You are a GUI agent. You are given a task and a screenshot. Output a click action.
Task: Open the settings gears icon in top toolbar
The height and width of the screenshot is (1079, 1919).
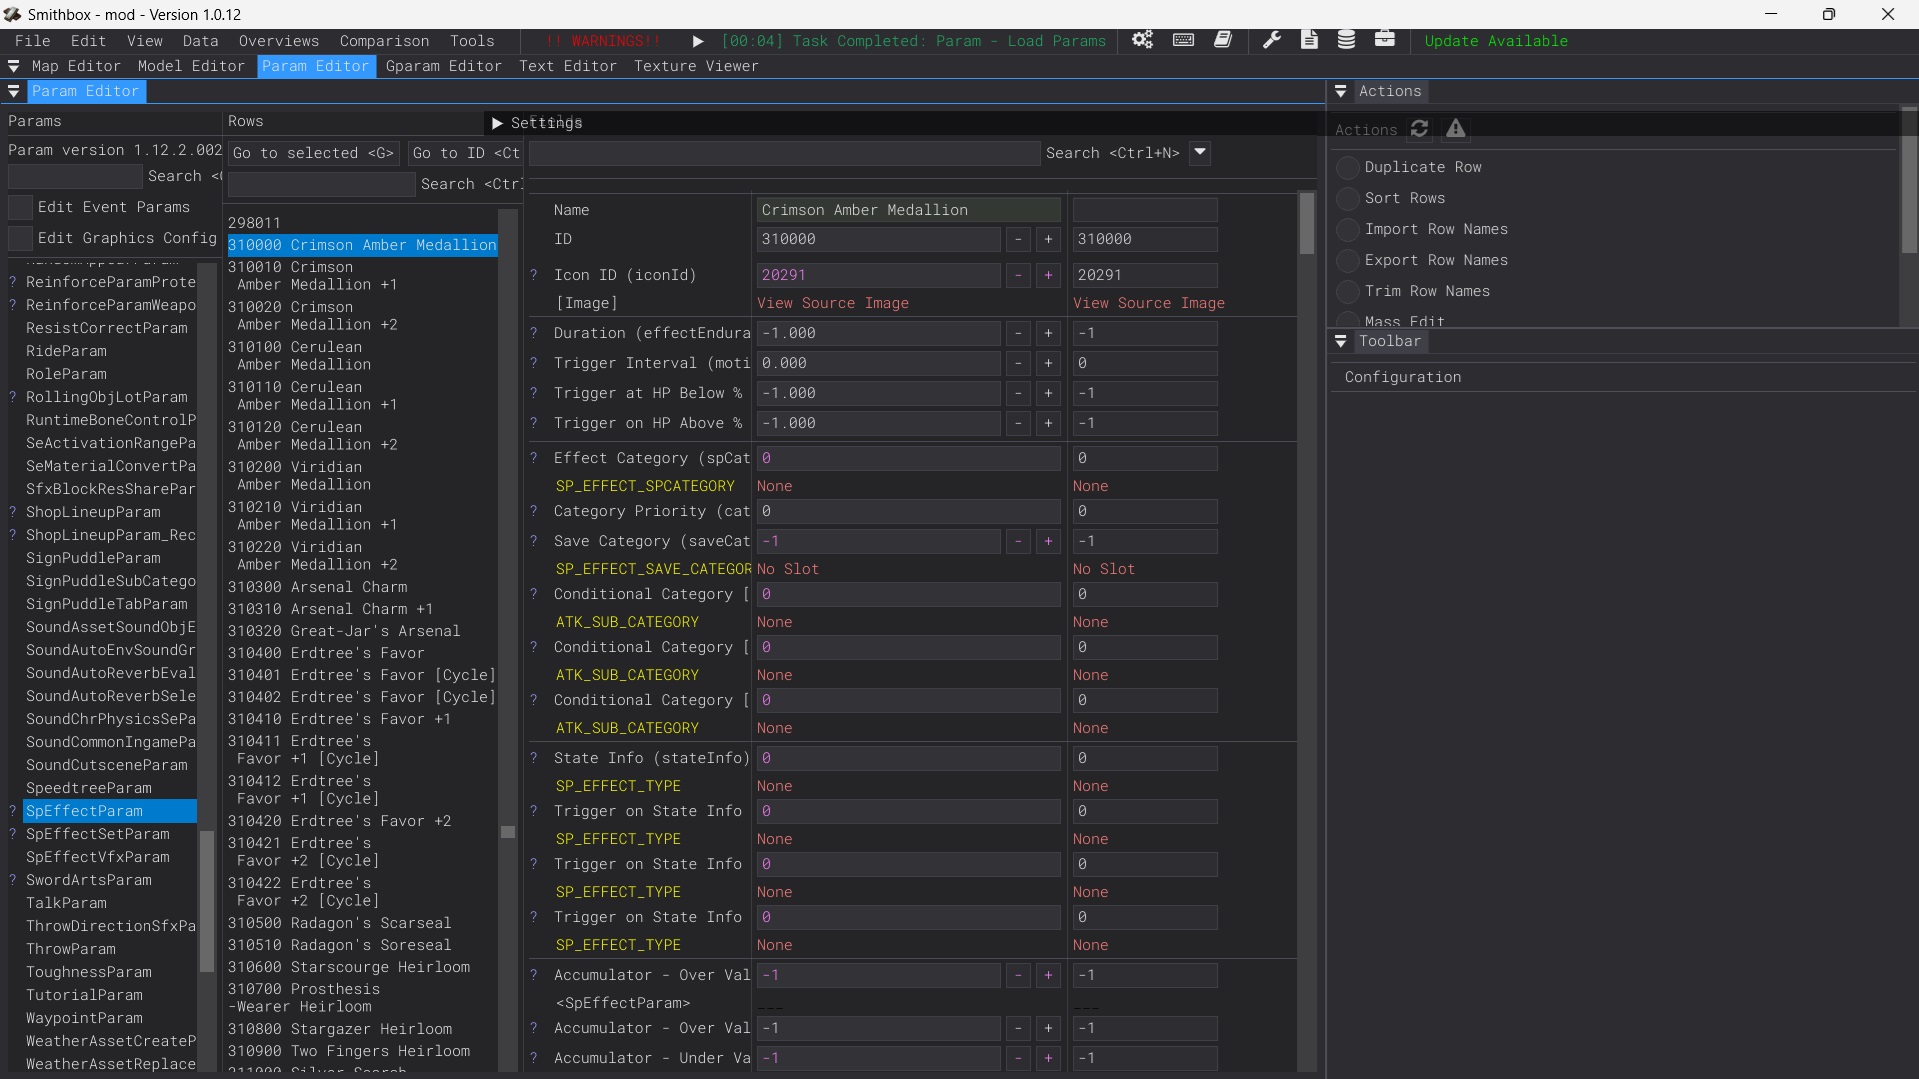click(1142, 40)
